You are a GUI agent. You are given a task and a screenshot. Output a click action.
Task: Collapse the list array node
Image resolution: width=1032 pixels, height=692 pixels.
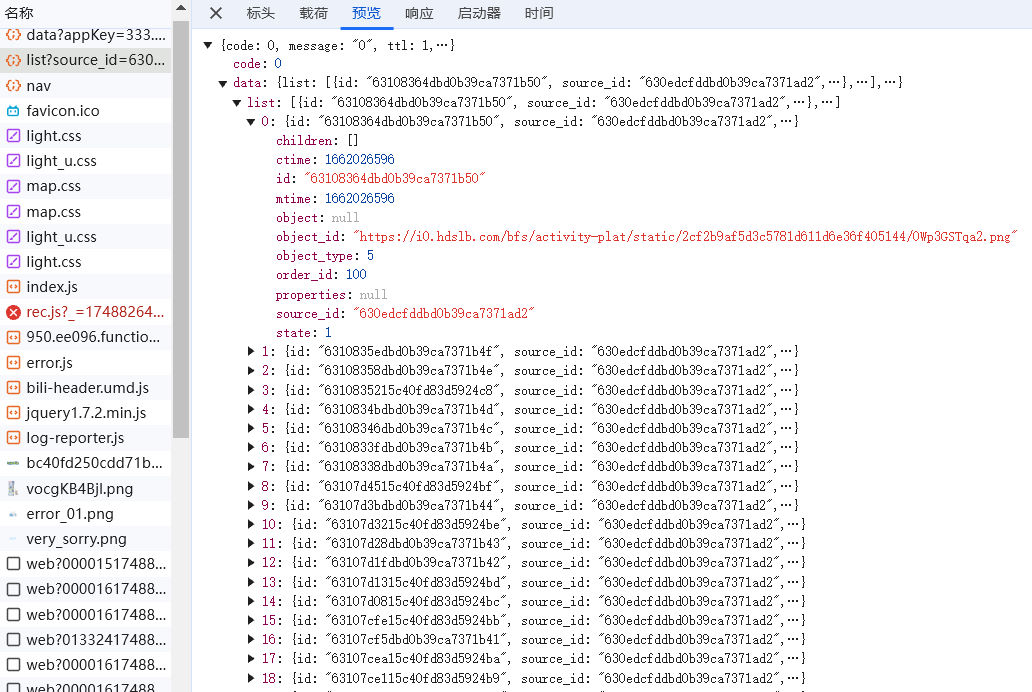point(237,102)
